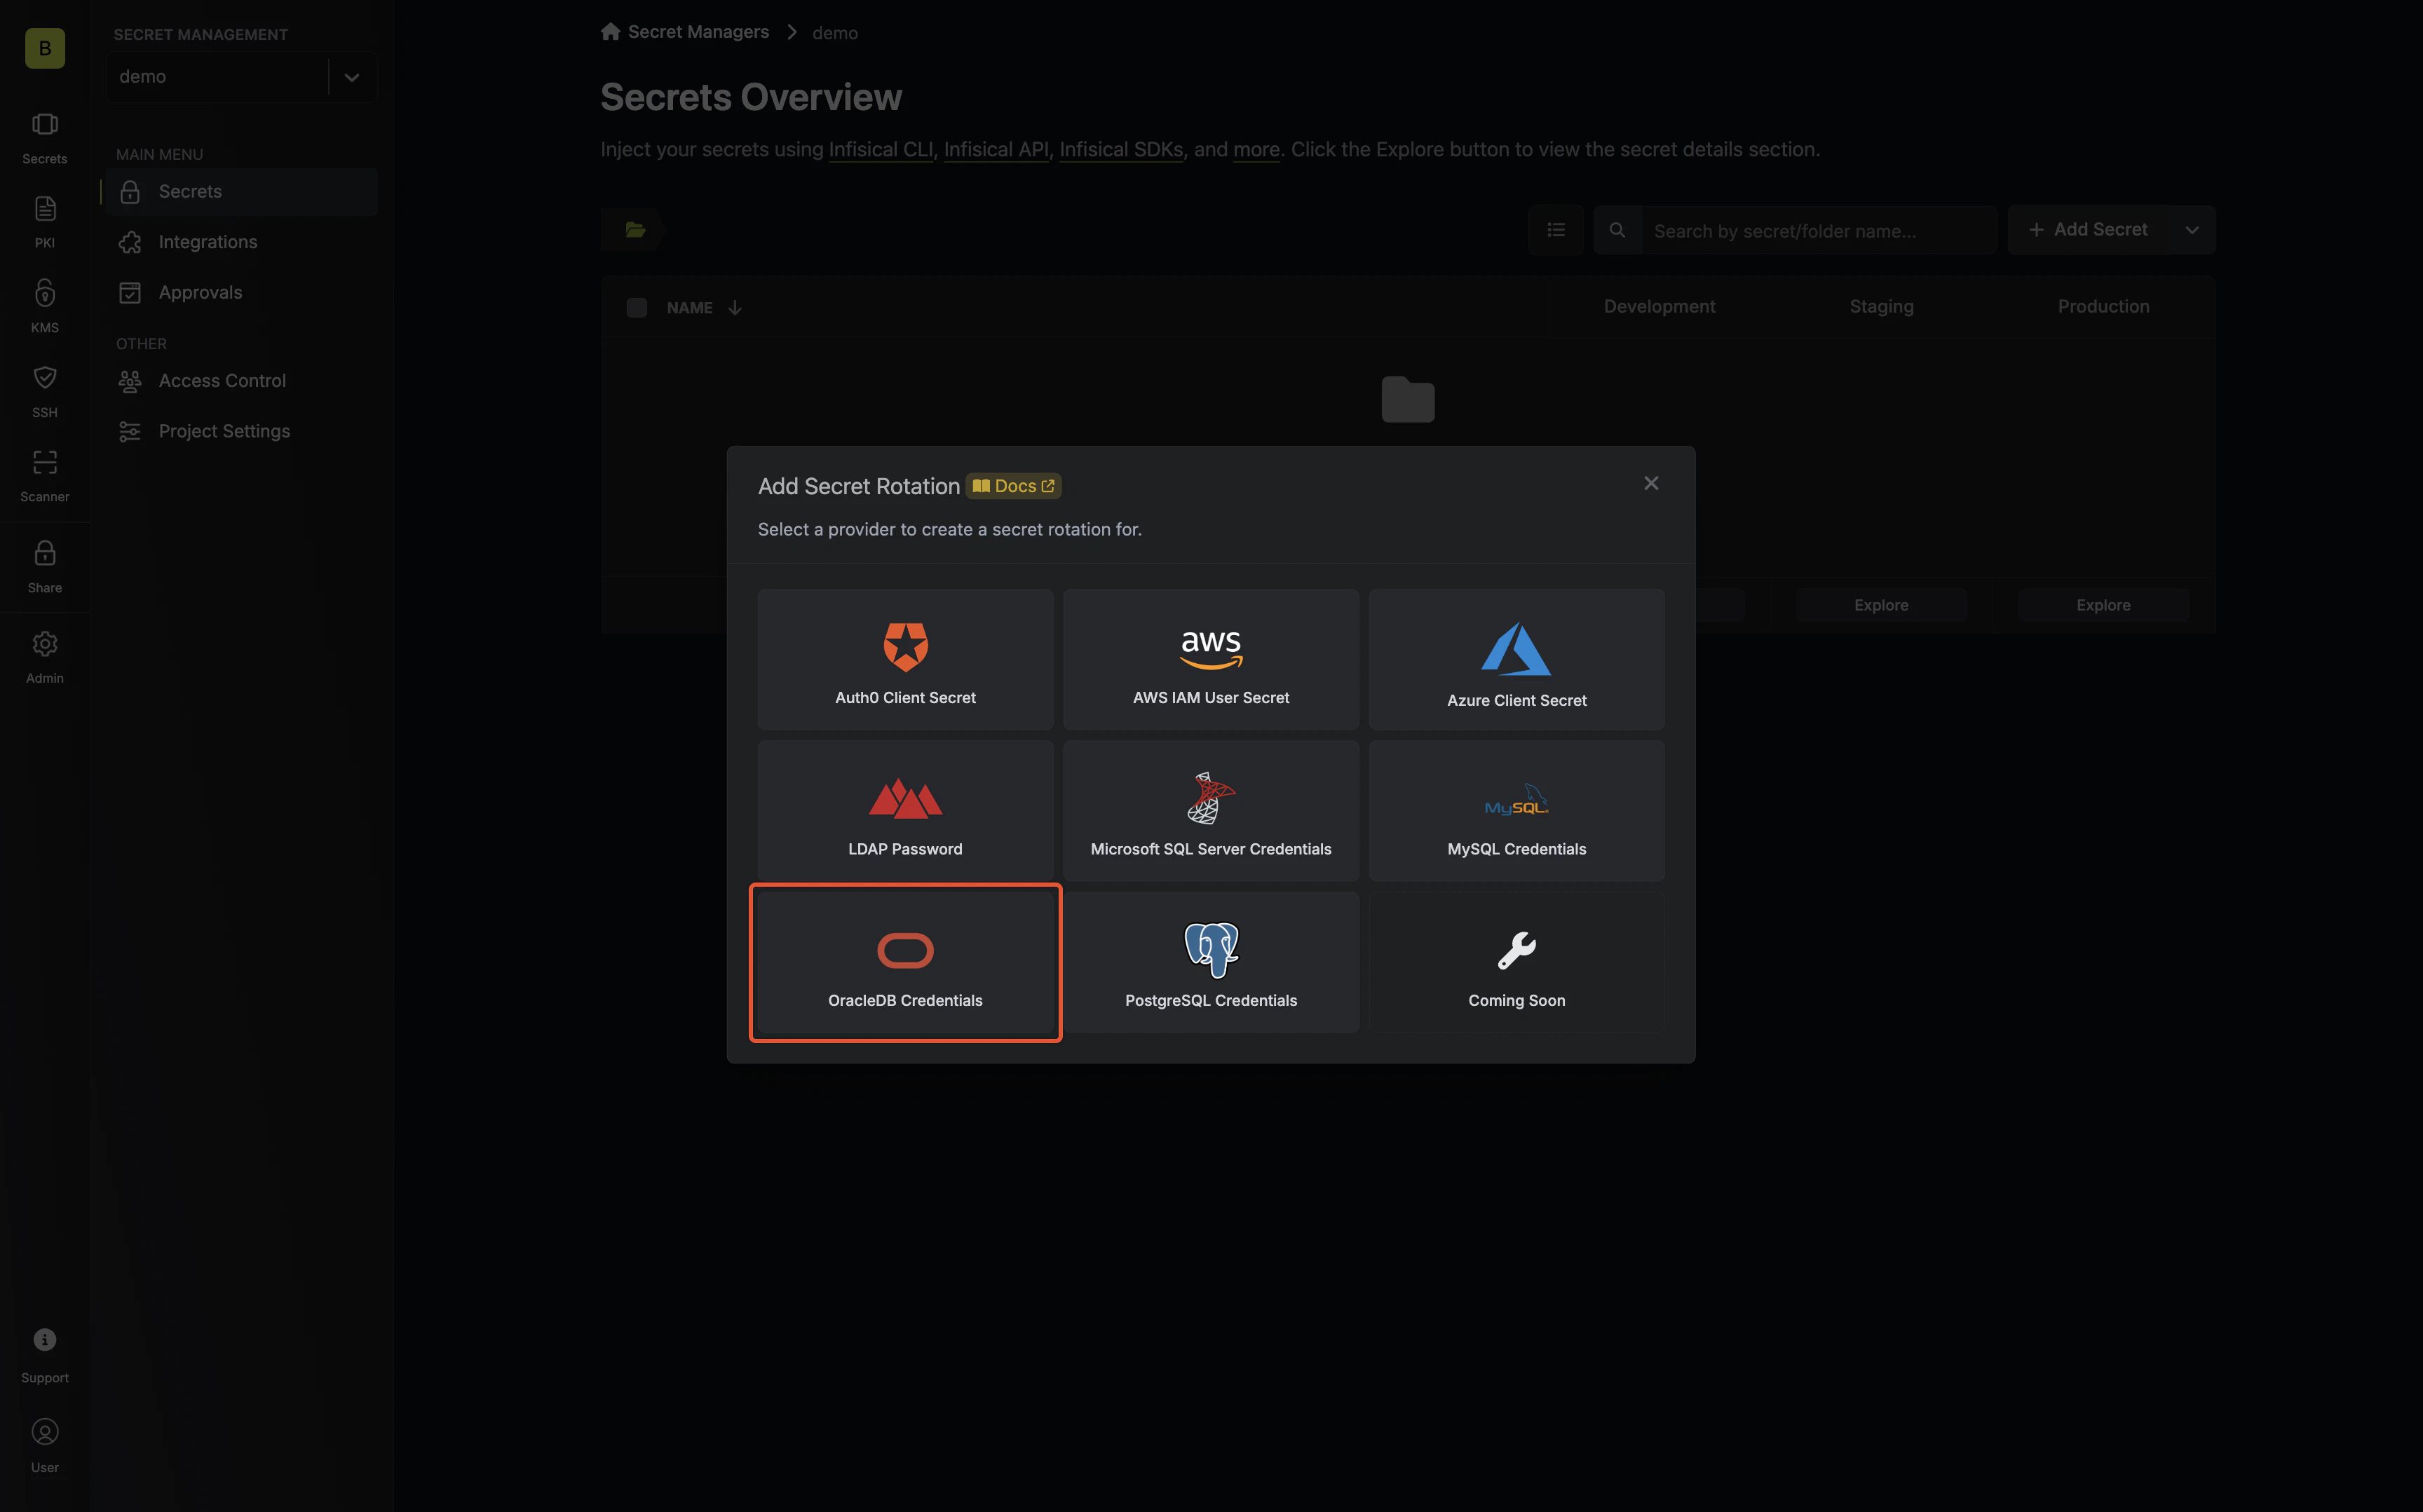The width and height of the screenshot is (2423, 1512).
Task: Open Secrets in main menu
Action: pos(241,191)
